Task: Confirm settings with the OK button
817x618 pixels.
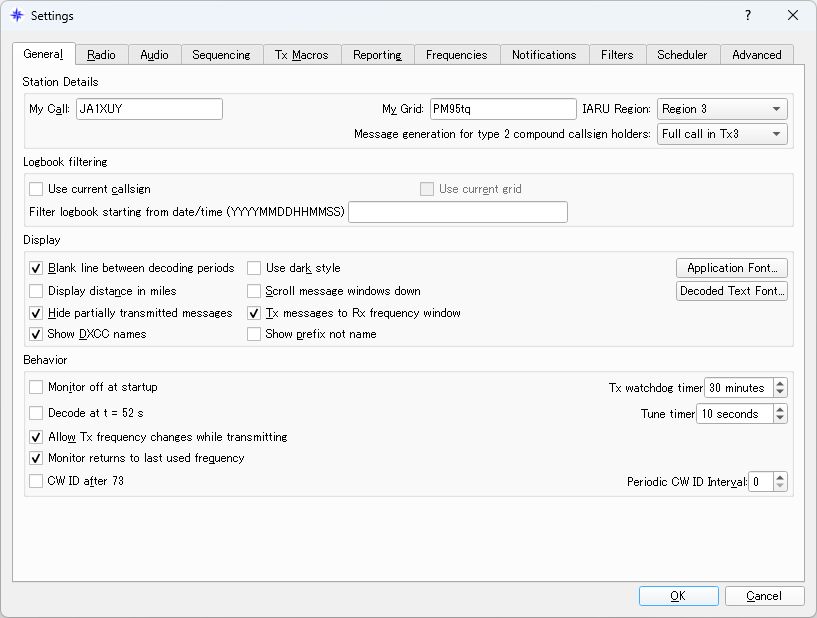Action: (x=678, y=595)
